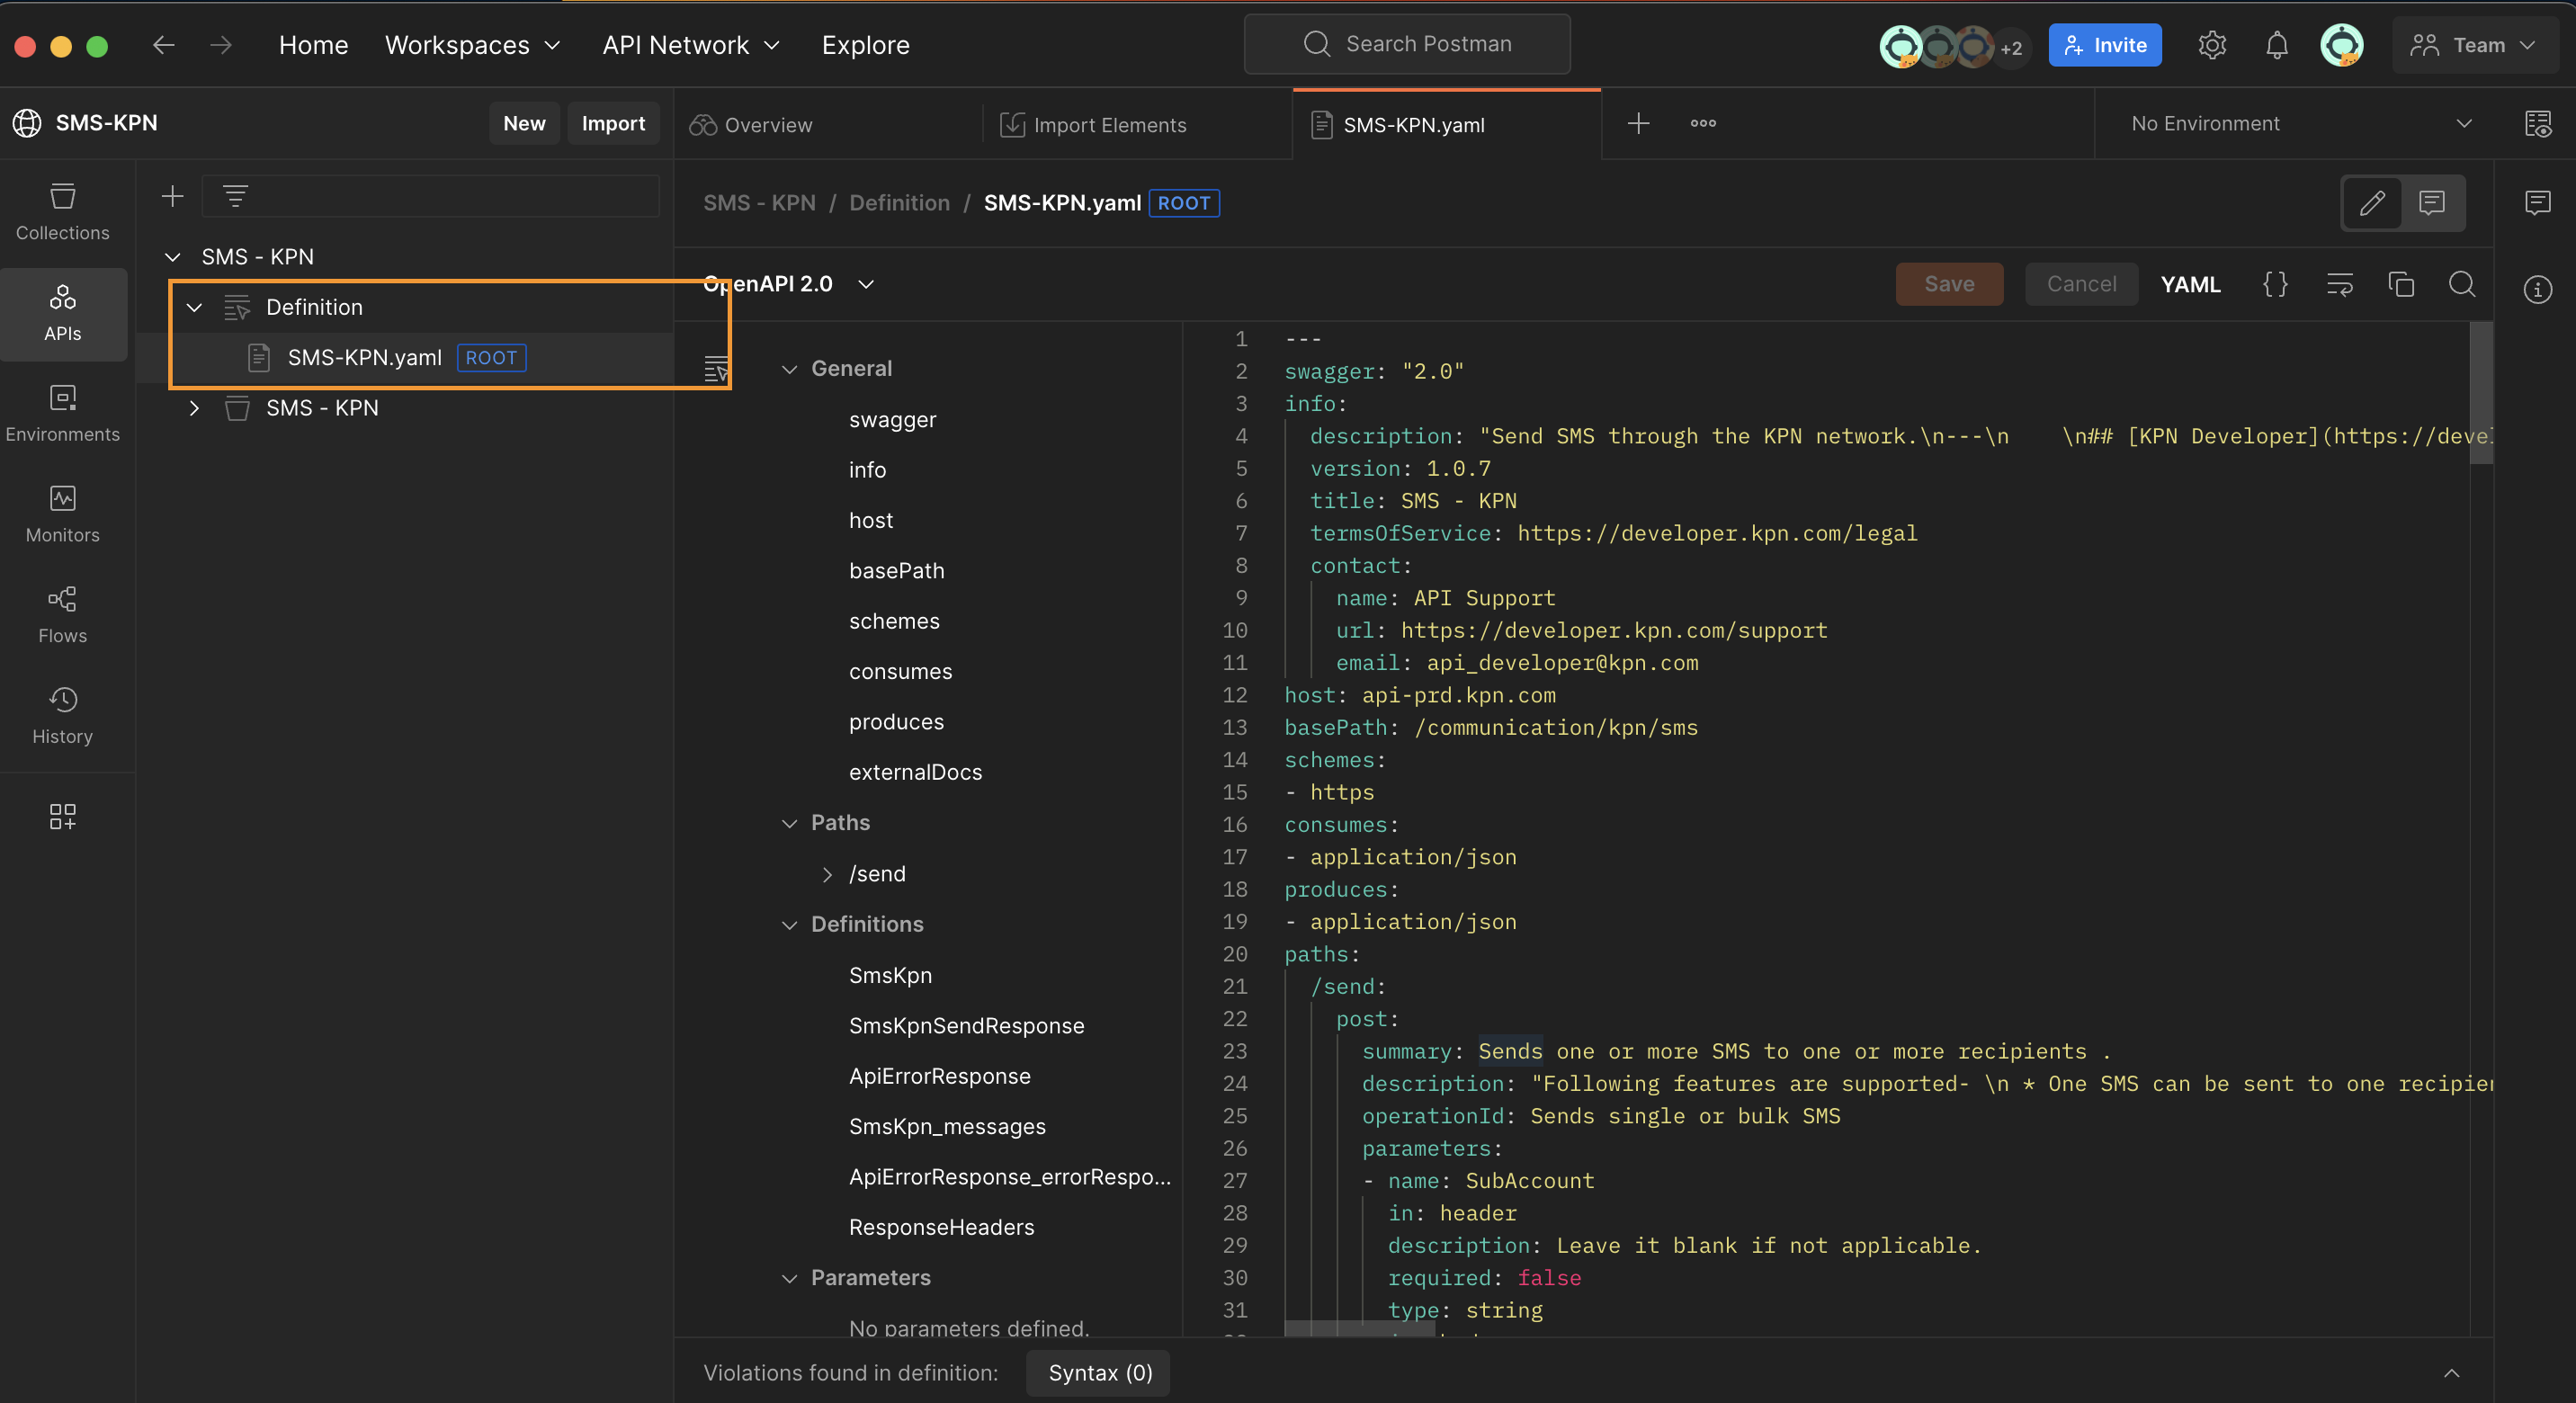Select the SMS-KPN.yaml tab

point(1447,125)
